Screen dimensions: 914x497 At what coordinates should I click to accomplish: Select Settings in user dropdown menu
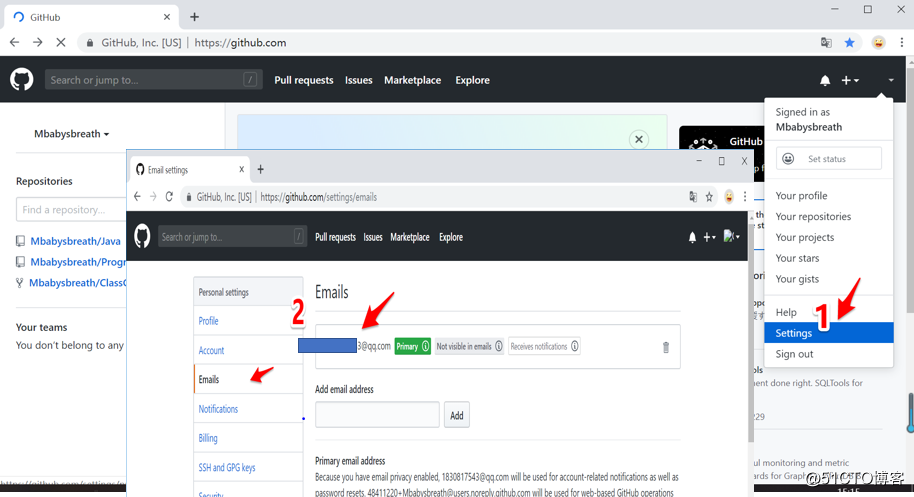tap(828, 333)
